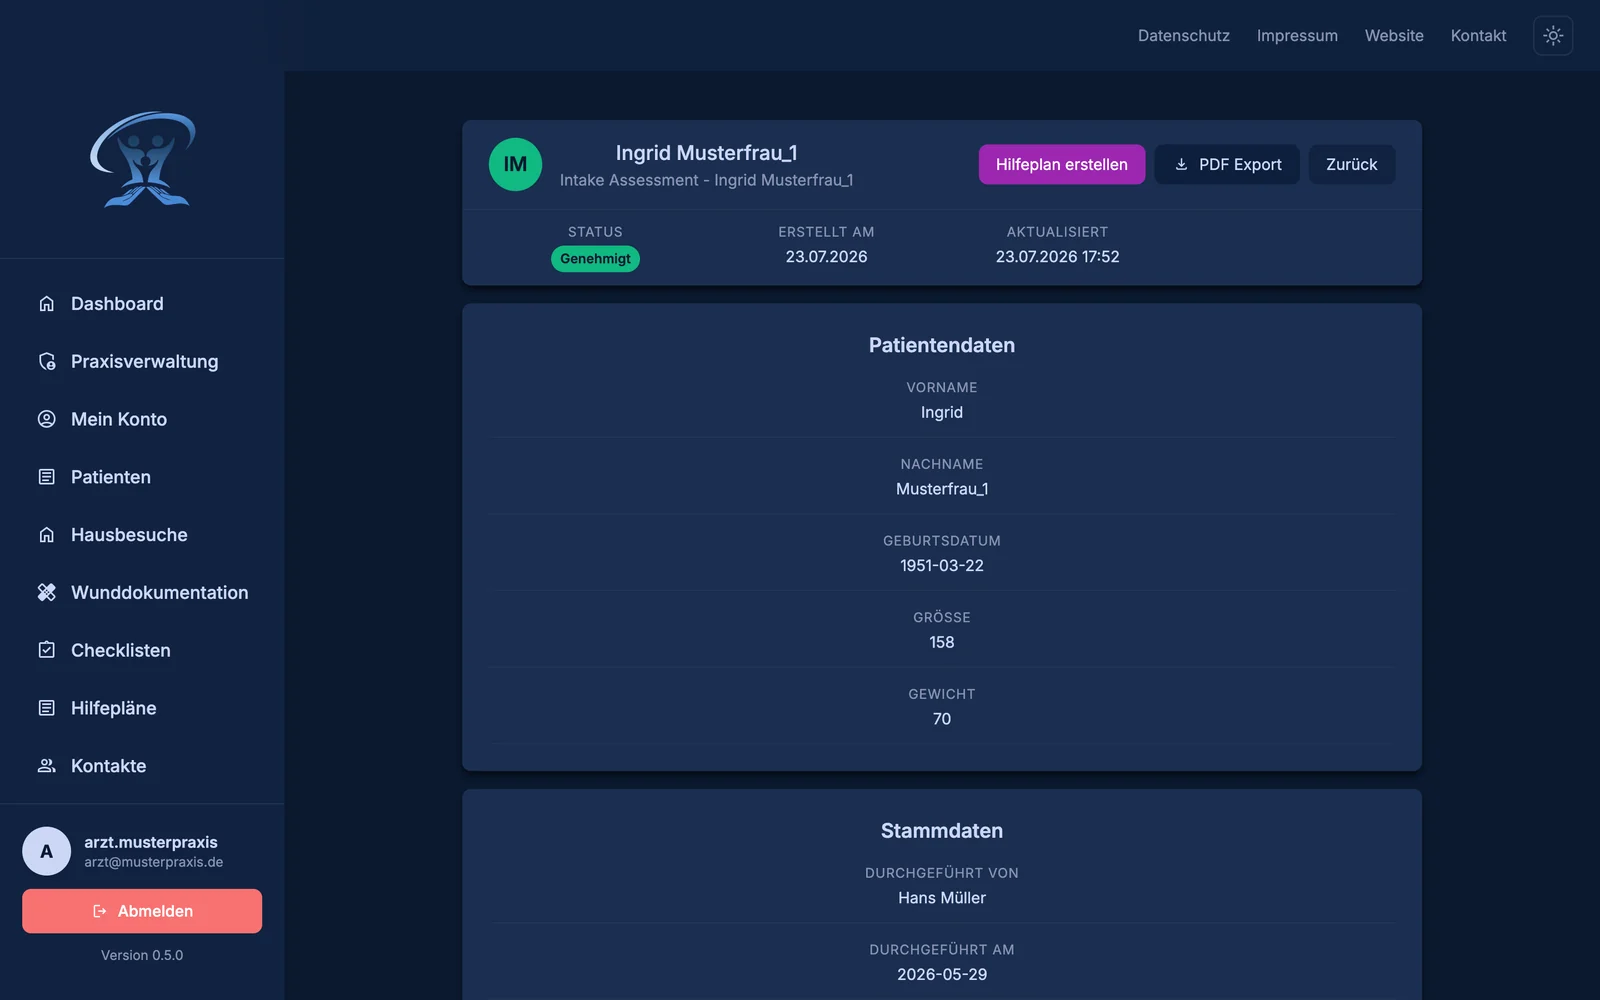Image resolution: width=1600 pixels, height=1000 pixels.
Task: Click Durchgeführt von value Hans Müller
Action: (942, 898)
